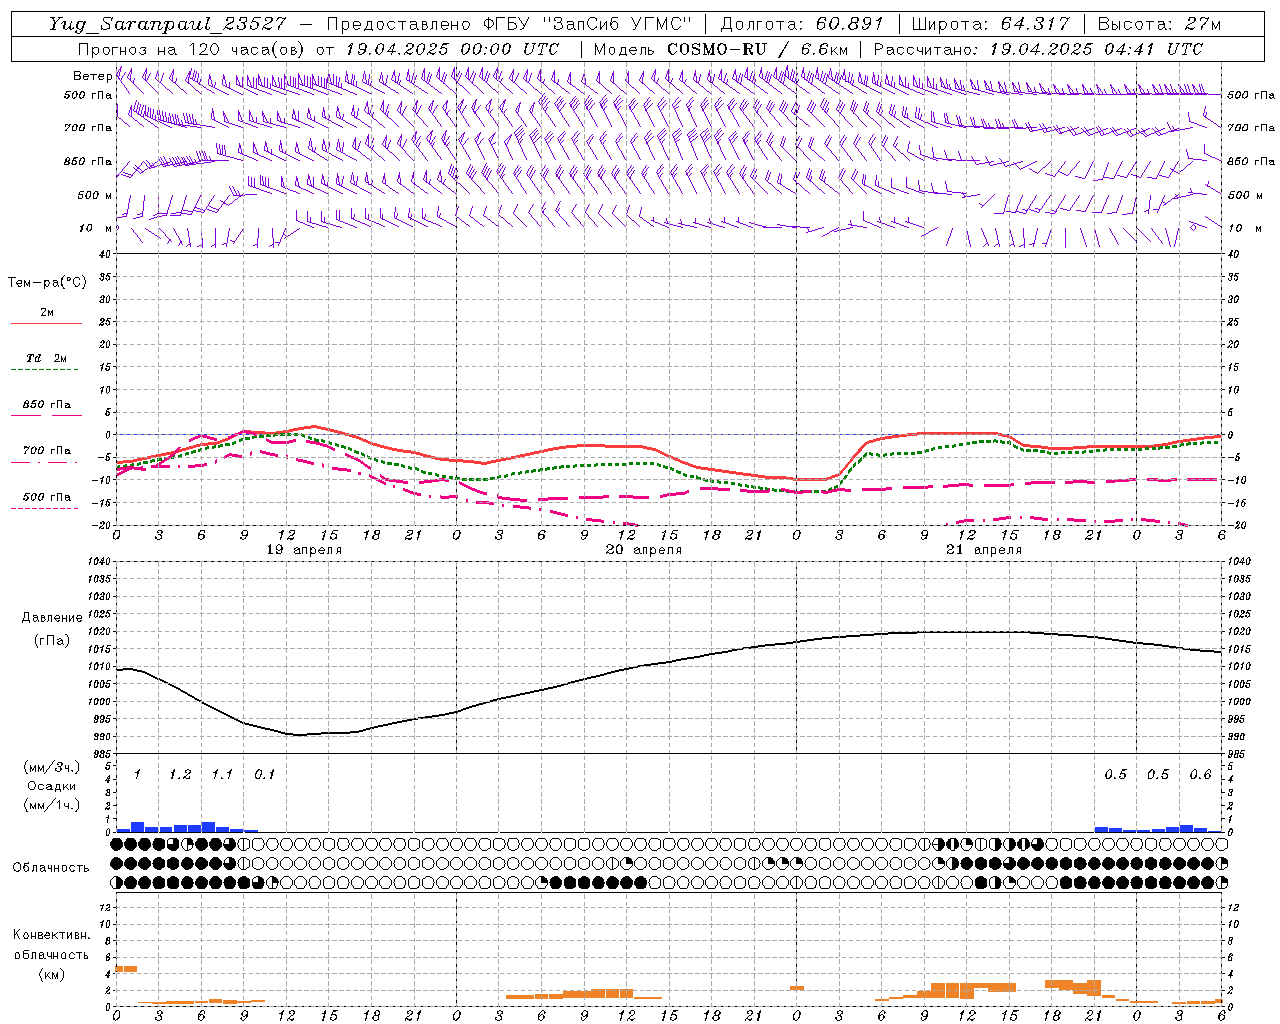This screenshot has width=1280, height=1024.
Task: Click the 2м temperature legend label
Action: coord(47,313)
